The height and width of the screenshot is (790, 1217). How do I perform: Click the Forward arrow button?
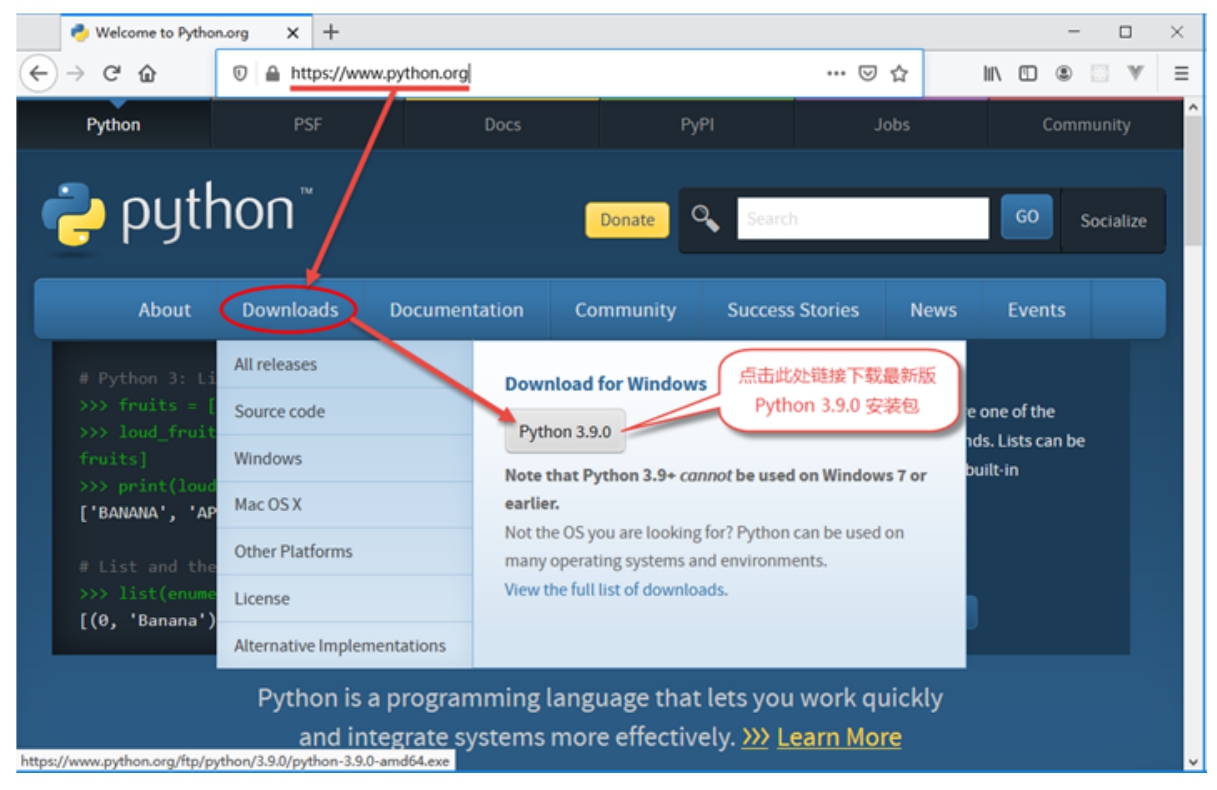coord(76,73)
